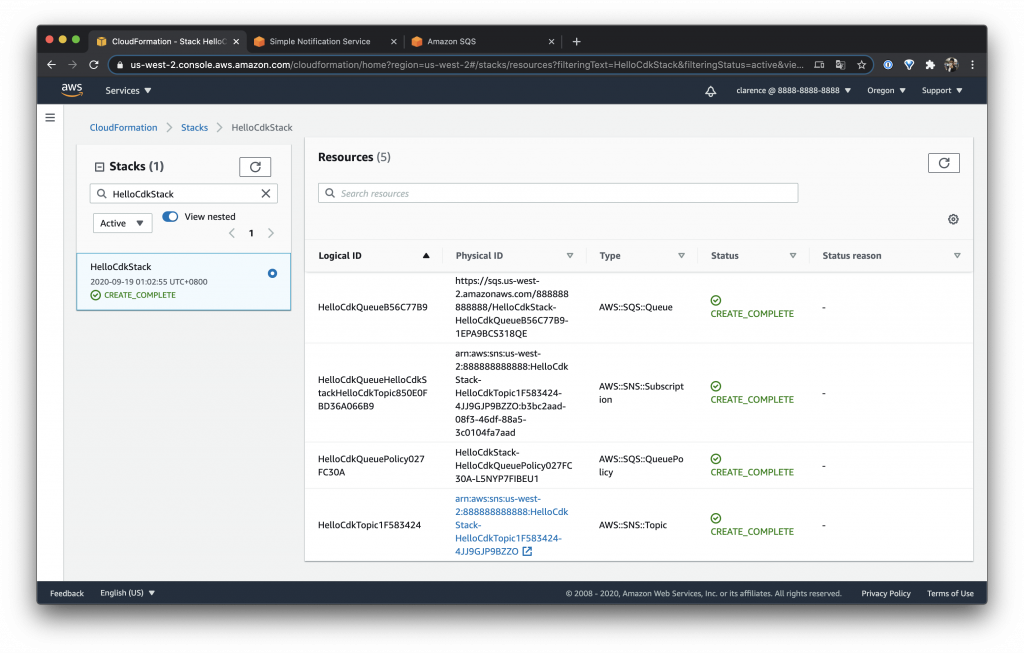Refresh the Resources table
Viewport: 1024px width, 653px height.
pos(943,163)
